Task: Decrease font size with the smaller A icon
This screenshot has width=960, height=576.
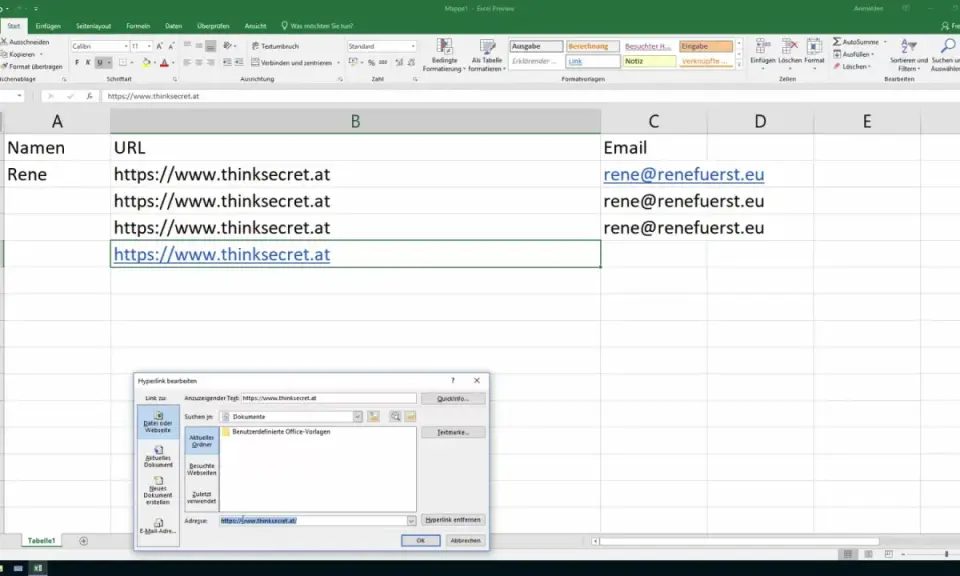Action: tap(171, 46)
